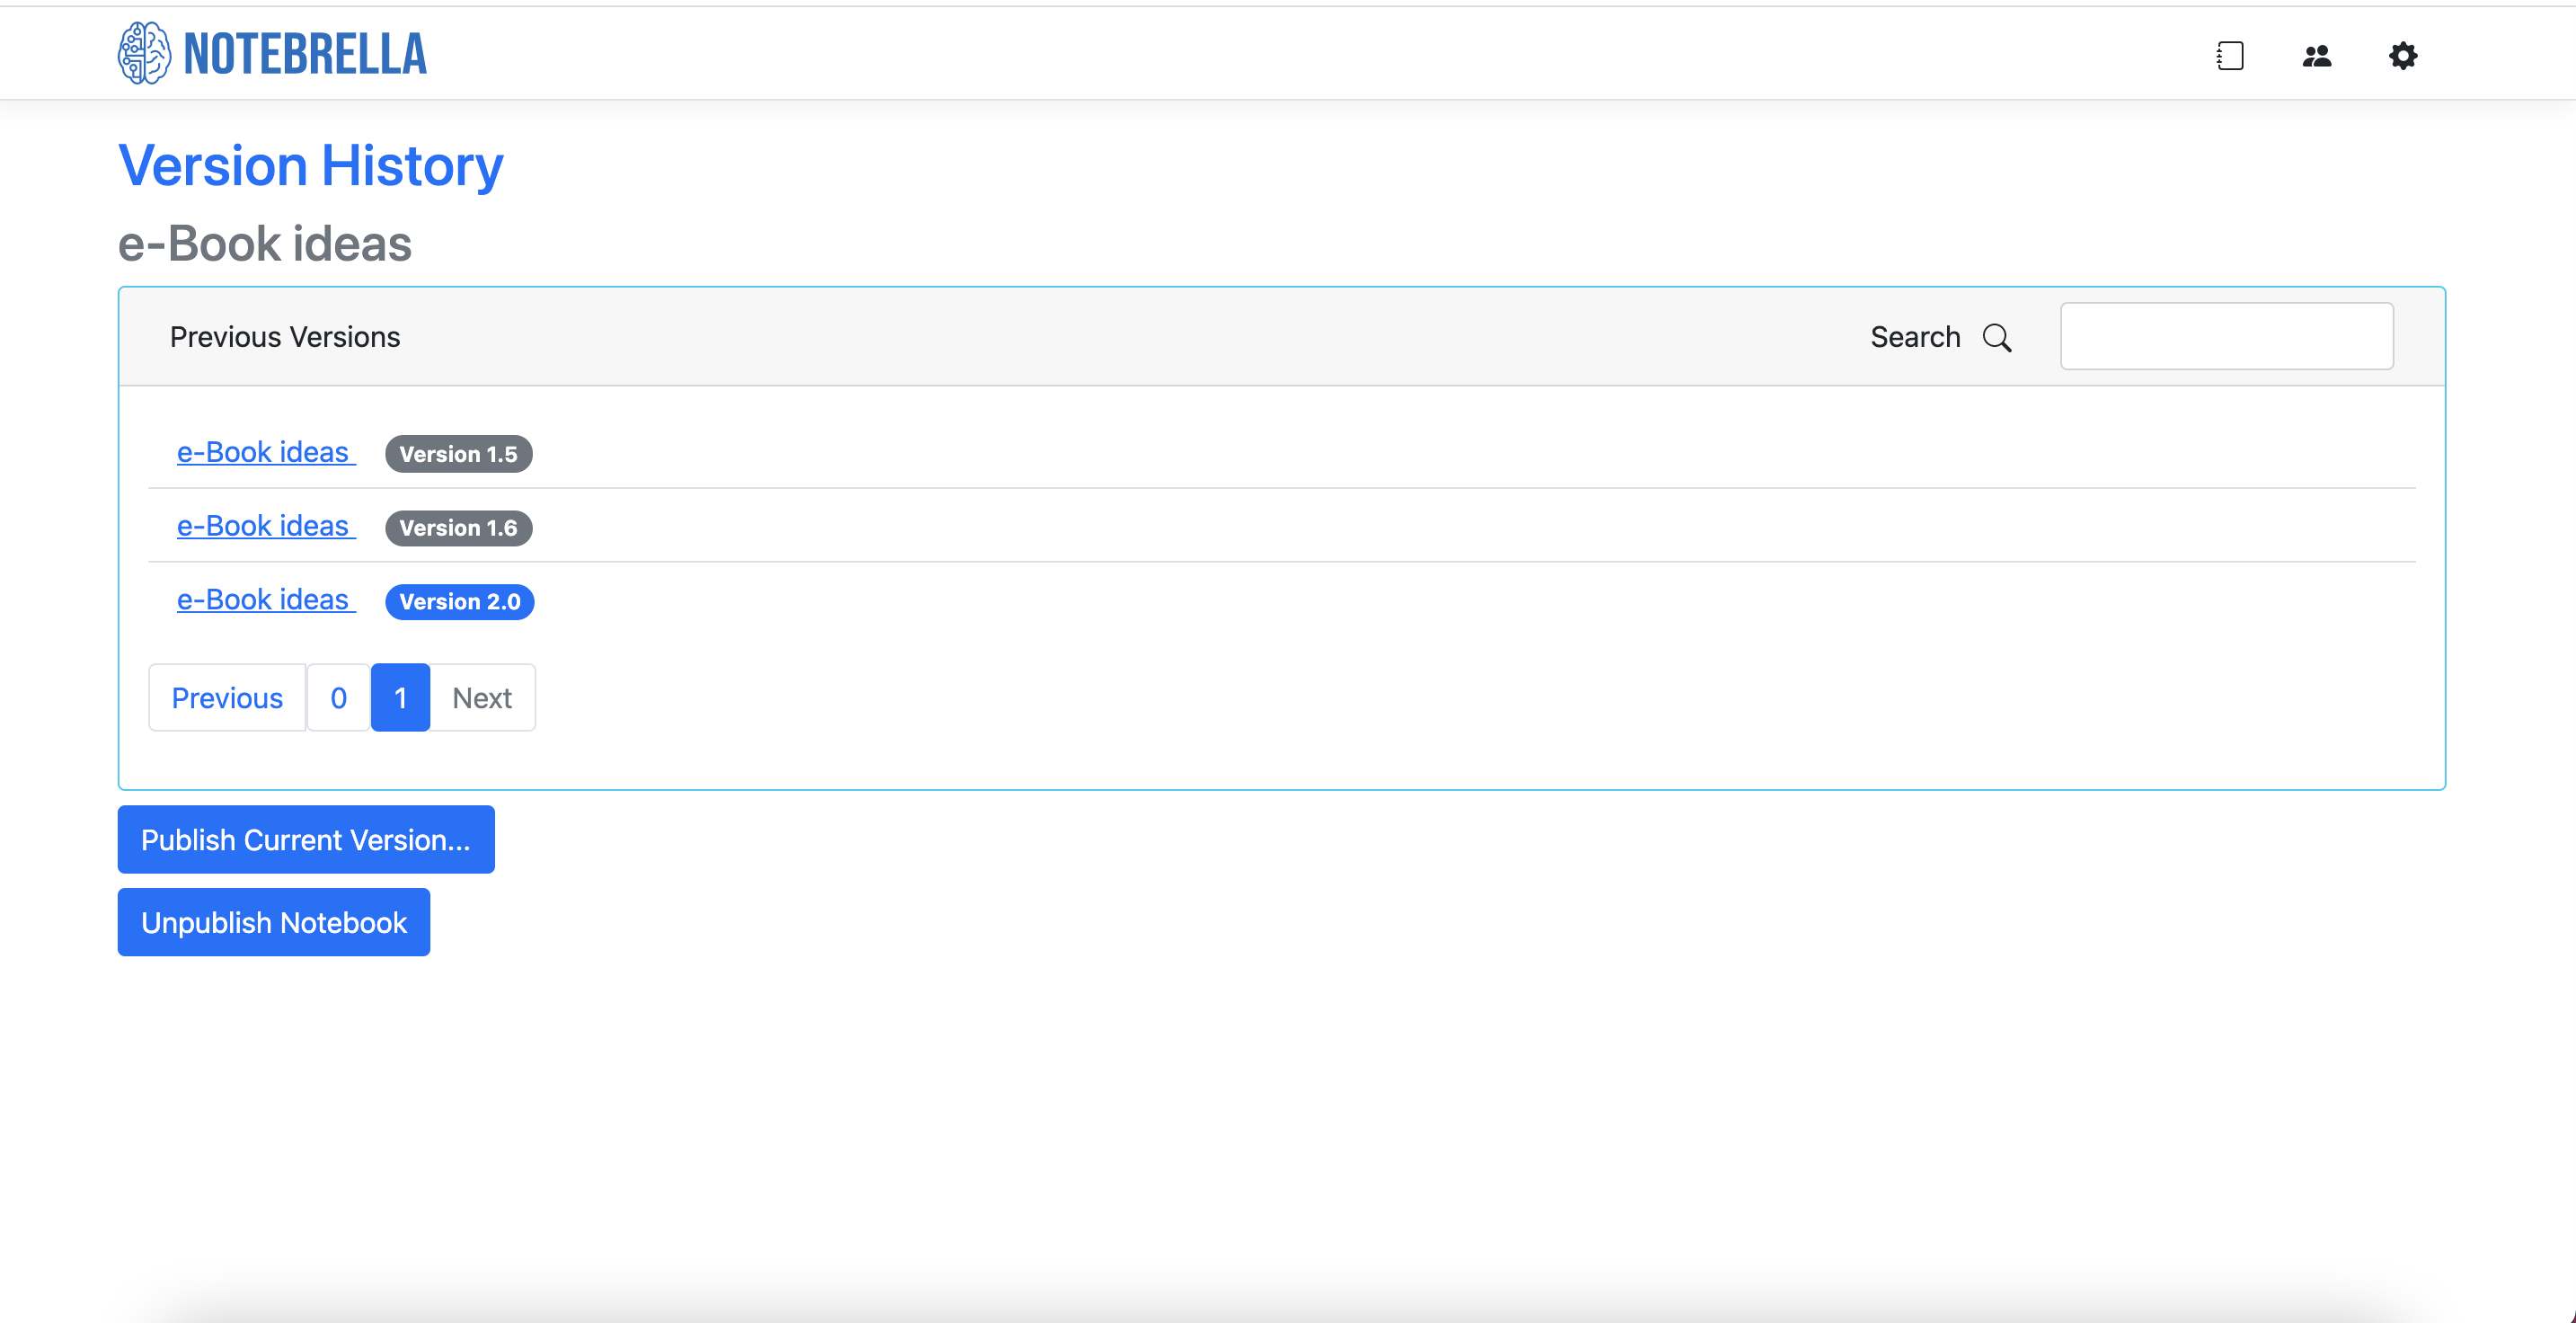Click the blue Version 2.0 badge

point(459,602)
